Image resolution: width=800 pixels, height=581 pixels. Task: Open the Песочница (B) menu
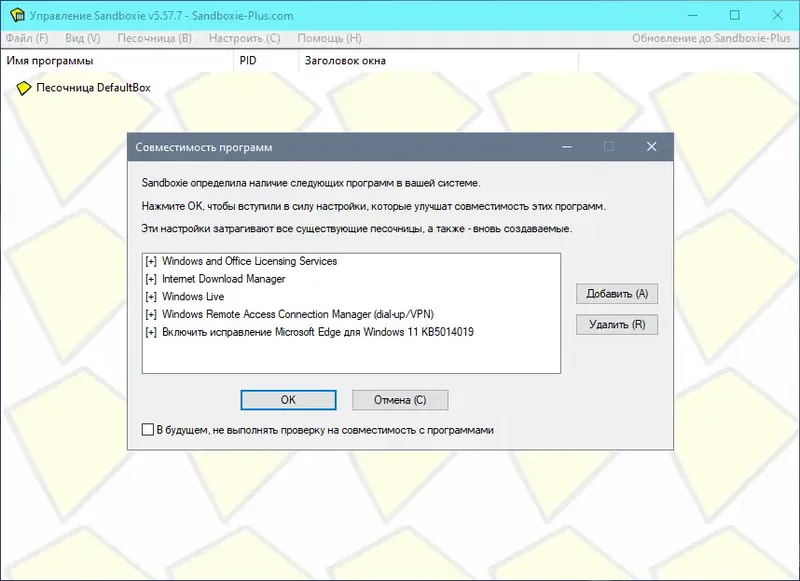(x=155, y=38)
